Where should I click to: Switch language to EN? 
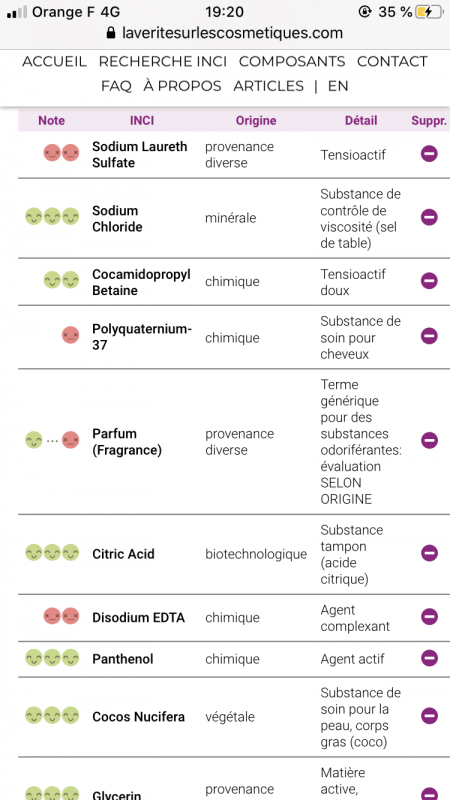click(x=338, y=86)
